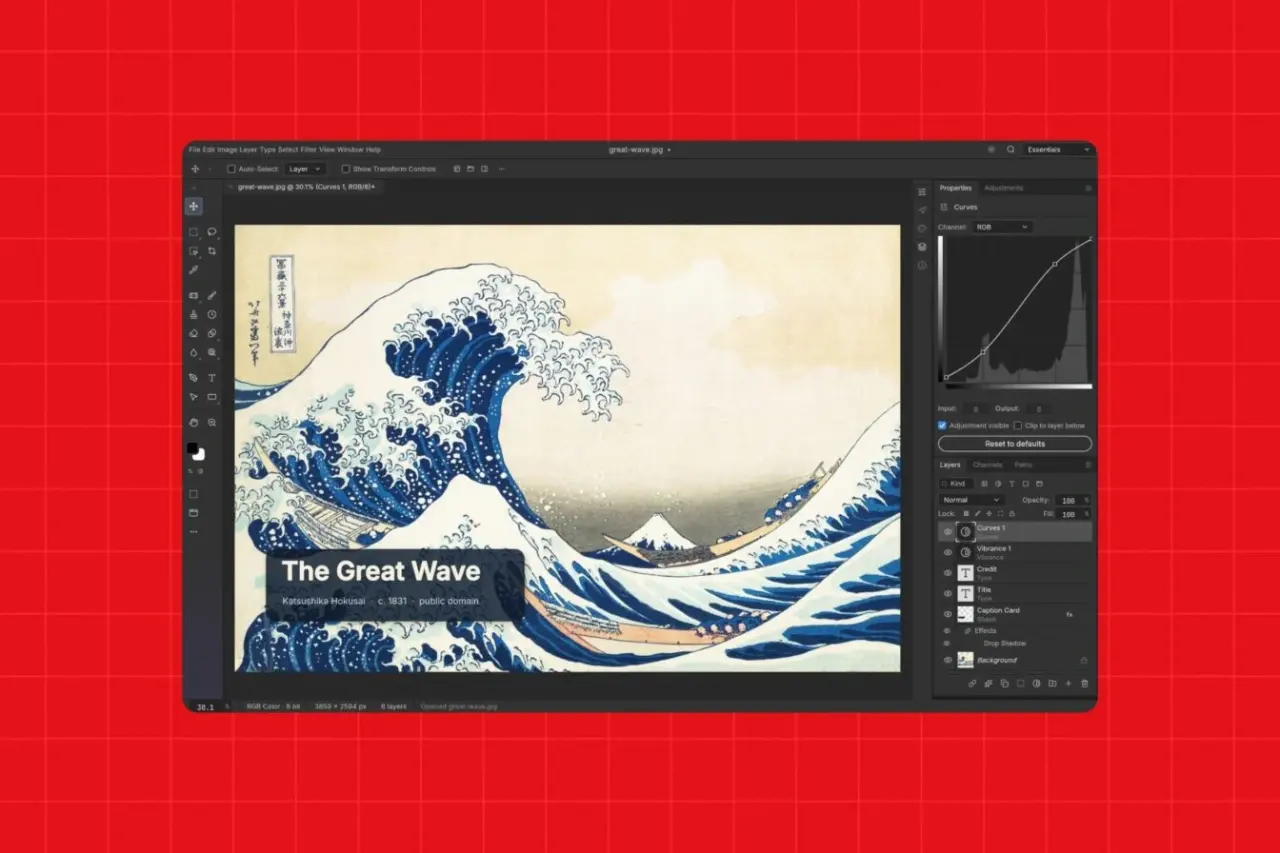
Task: Click the search magnifier in title bar
Action: [1011, 149]
